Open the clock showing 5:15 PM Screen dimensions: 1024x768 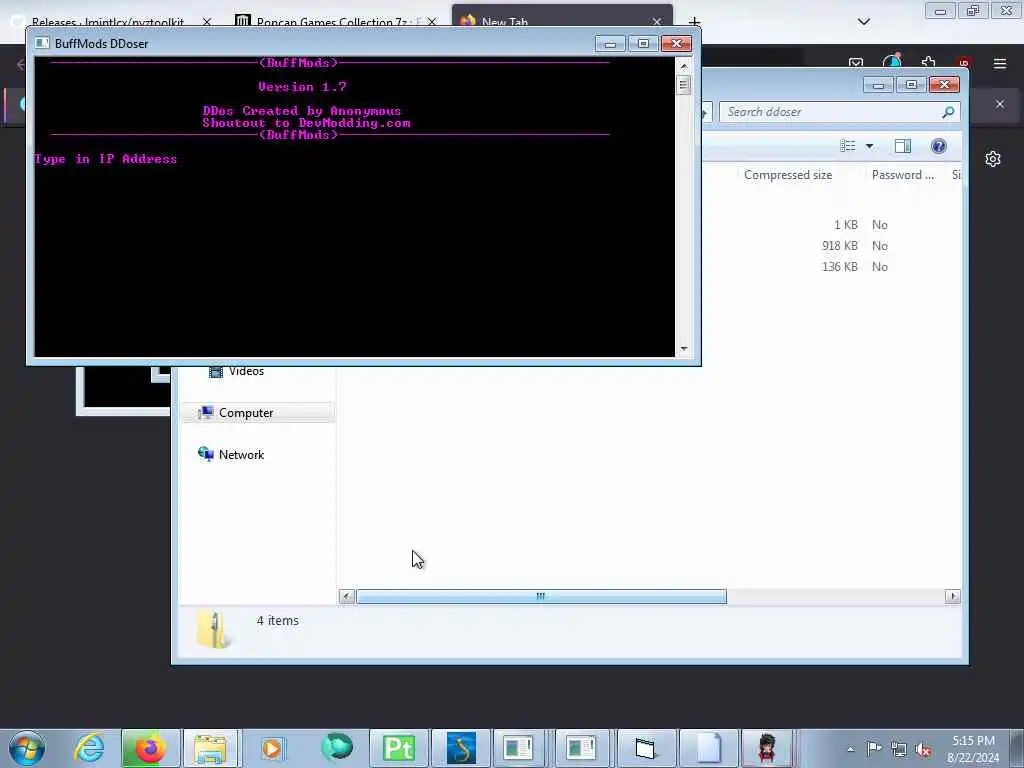click(973, 749)
